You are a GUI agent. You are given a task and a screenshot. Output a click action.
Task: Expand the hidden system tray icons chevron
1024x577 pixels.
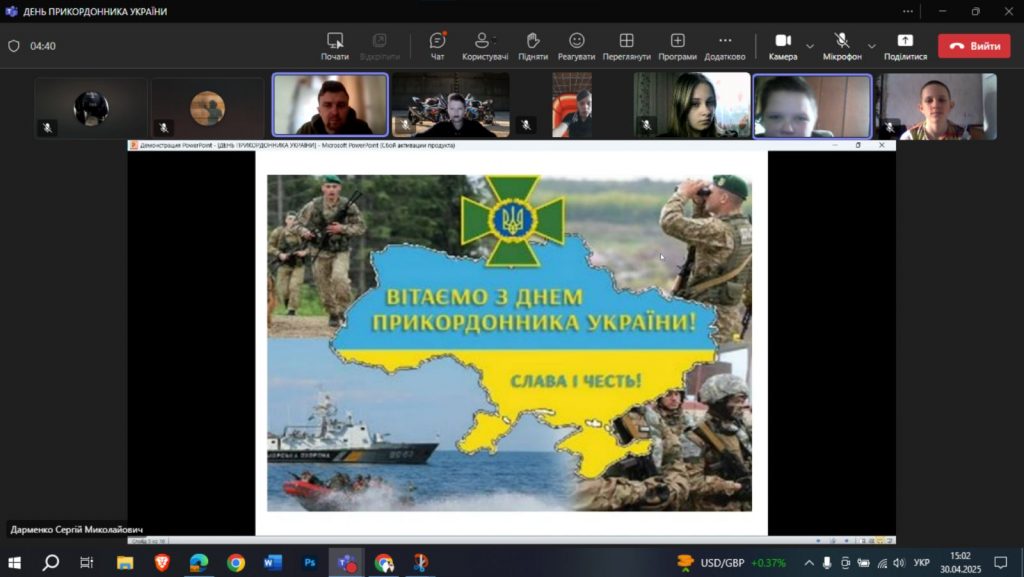tap(808, 563)
